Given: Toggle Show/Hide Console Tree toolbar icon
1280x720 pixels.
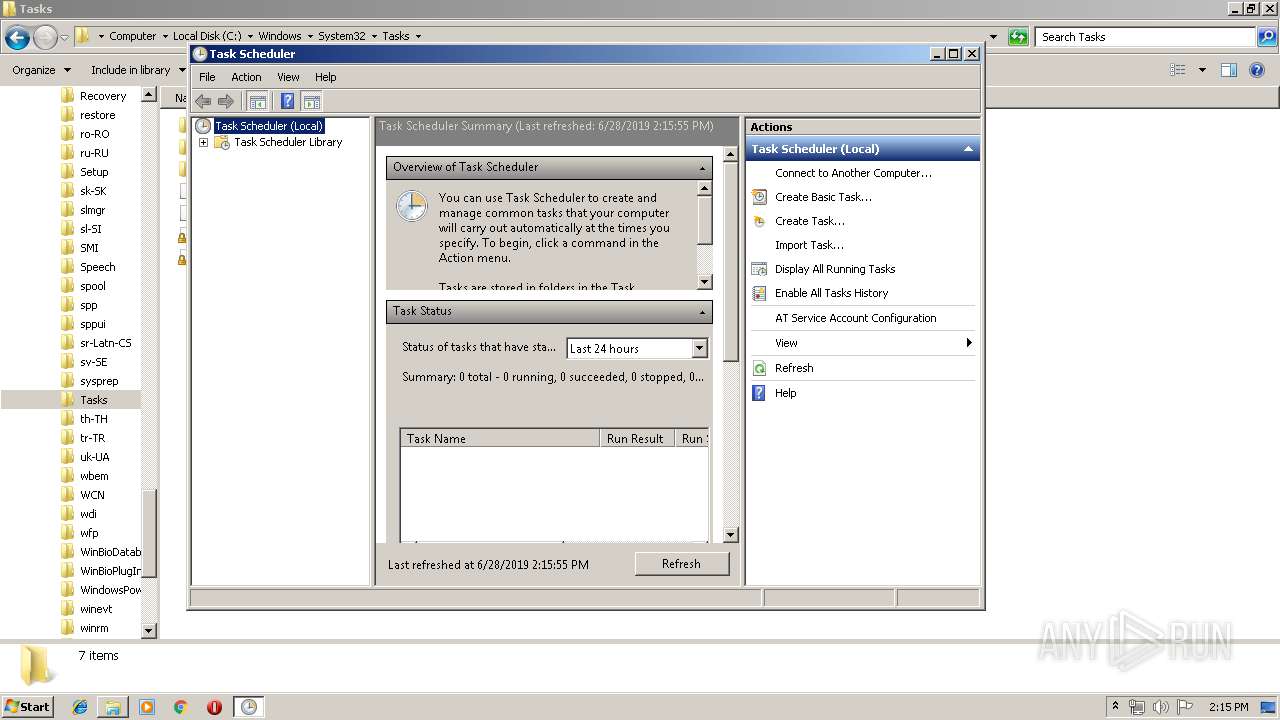Looking at the screenshot, I should (x=257, y=101).
